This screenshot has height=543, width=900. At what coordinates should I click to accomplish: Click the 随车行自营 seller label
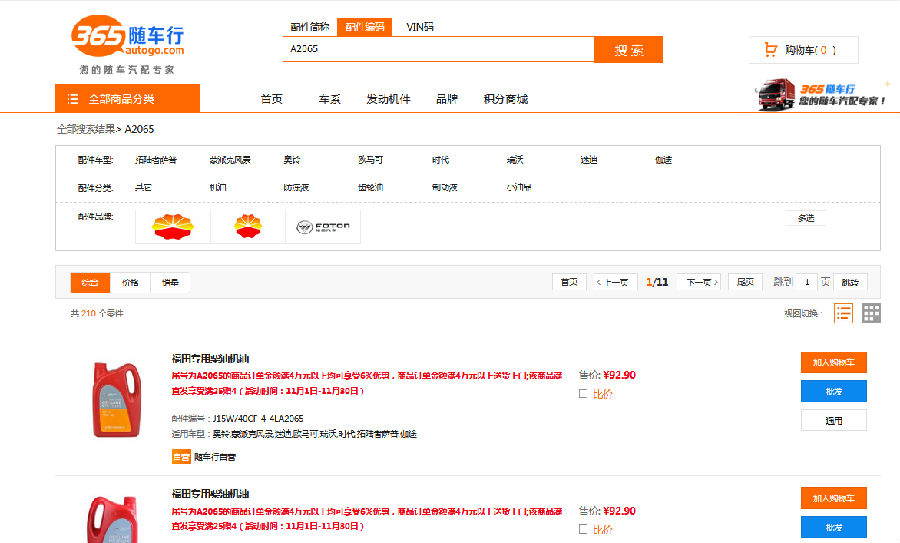(215, 457)
